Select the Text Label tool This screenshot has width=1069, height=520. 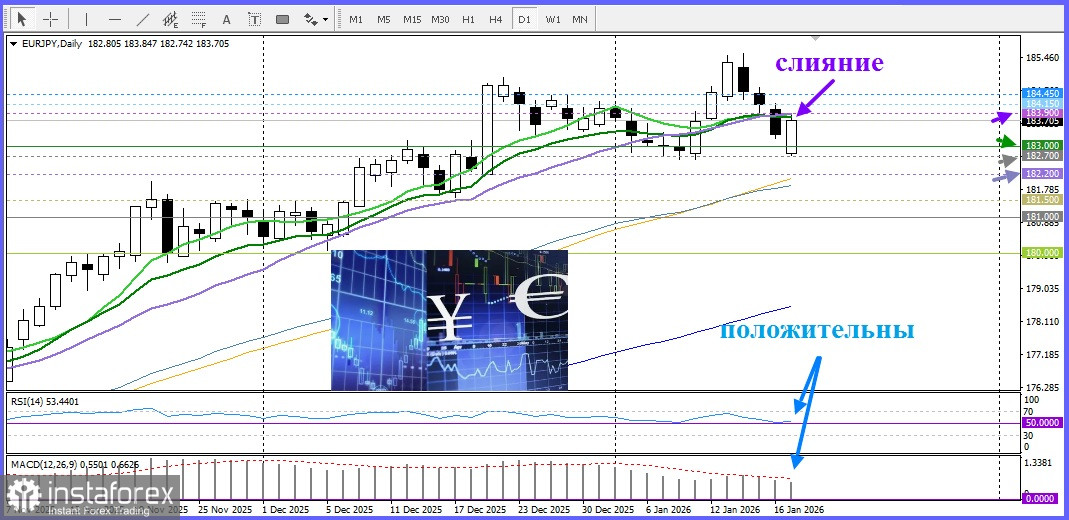click(x=254, y=19)
